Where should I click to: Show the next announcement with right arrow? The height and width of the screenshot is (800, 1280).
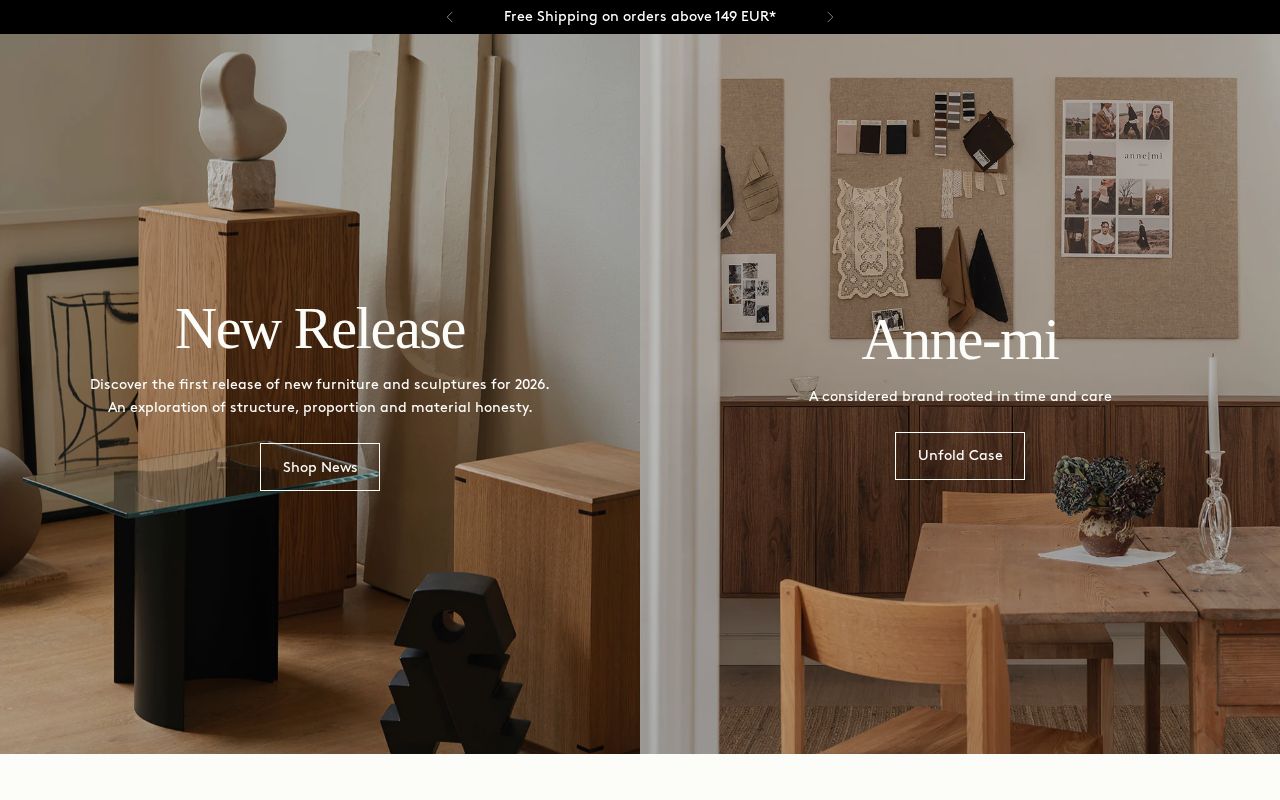pyautogui.click(x=830, y=17)
